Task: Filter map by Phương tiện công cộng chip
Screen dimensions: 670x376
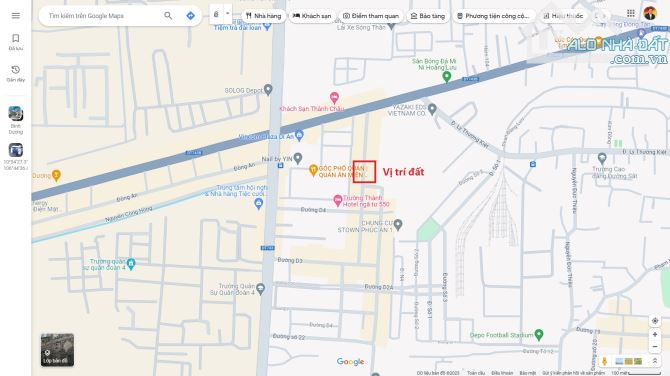Action: [x=494, y=16]
